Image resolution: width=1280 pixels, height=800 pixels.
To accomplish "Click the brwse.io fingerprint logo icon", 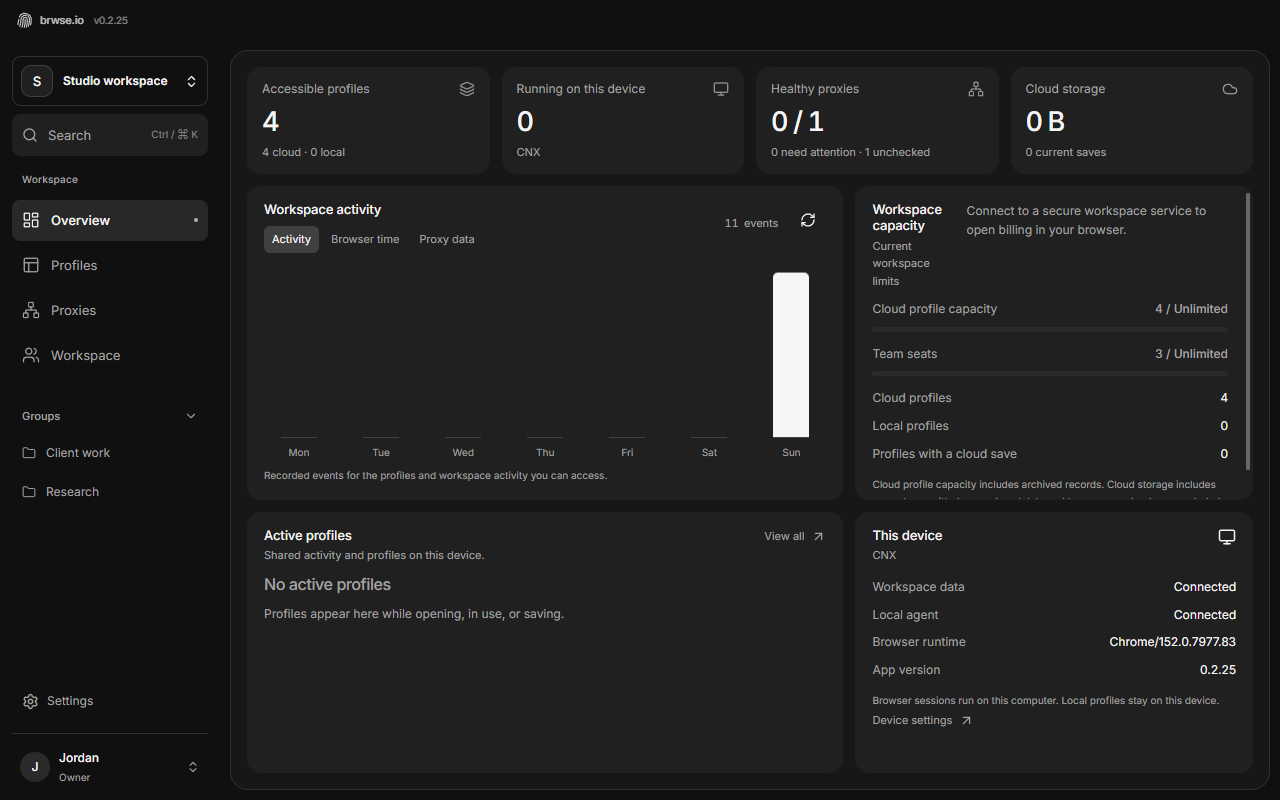I will (24, 20).
